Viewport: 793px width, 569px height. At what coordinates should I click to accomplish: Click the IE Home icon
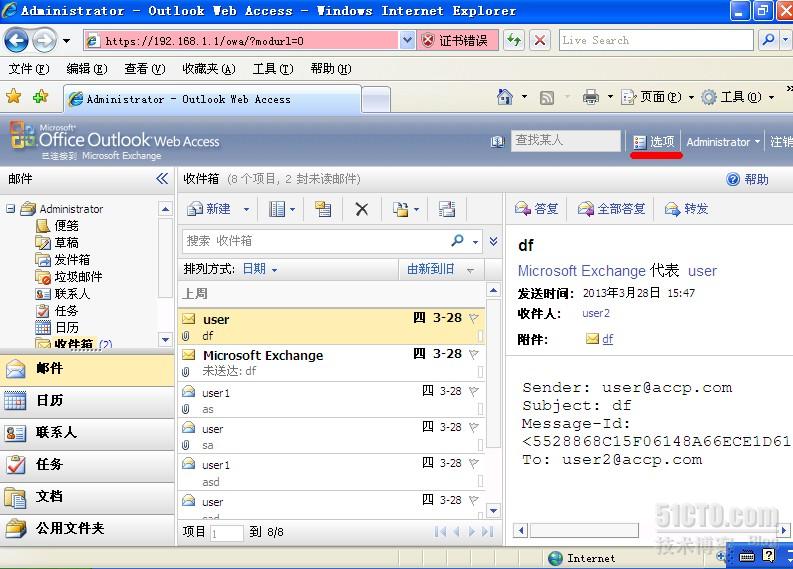(x=505, y=97)
